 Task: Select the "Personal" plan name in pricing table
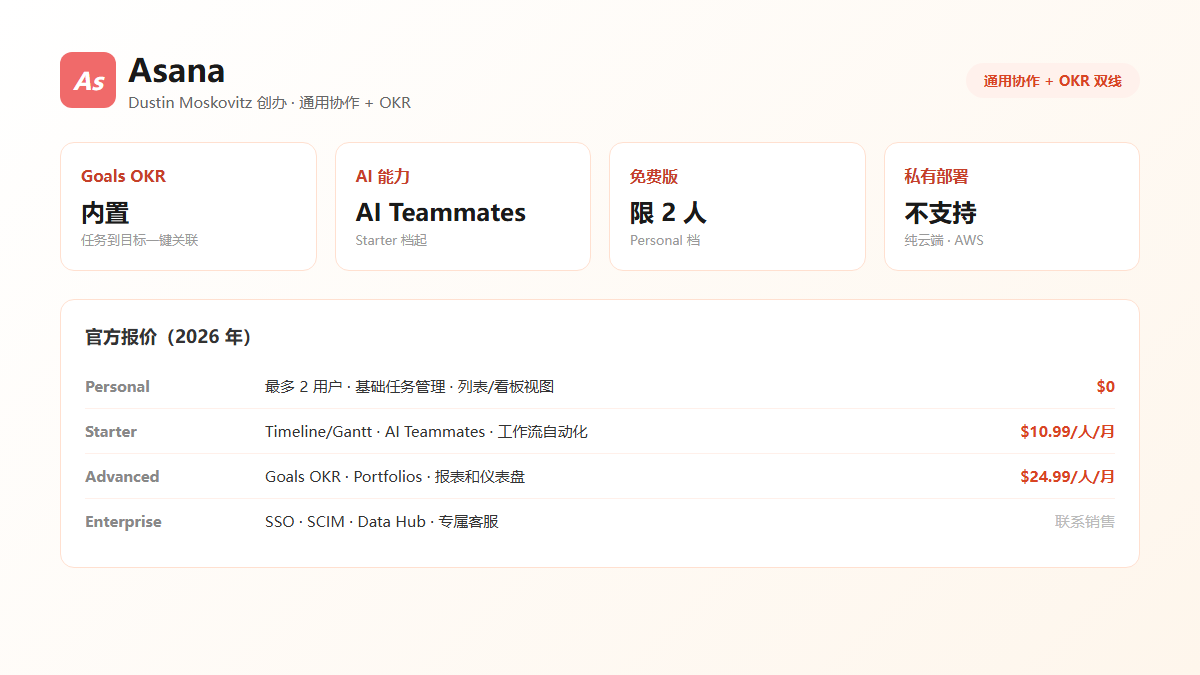click(117, 386)
